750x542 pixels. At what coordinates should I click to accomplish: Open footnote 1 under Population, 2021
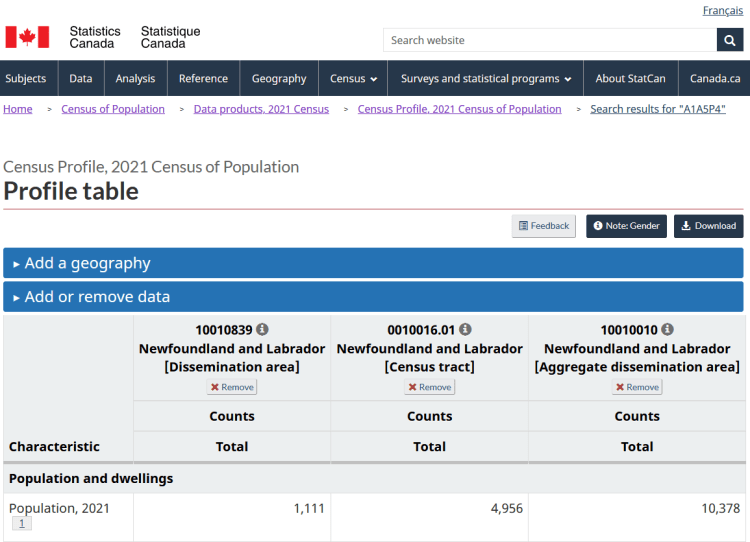[22, 523]
